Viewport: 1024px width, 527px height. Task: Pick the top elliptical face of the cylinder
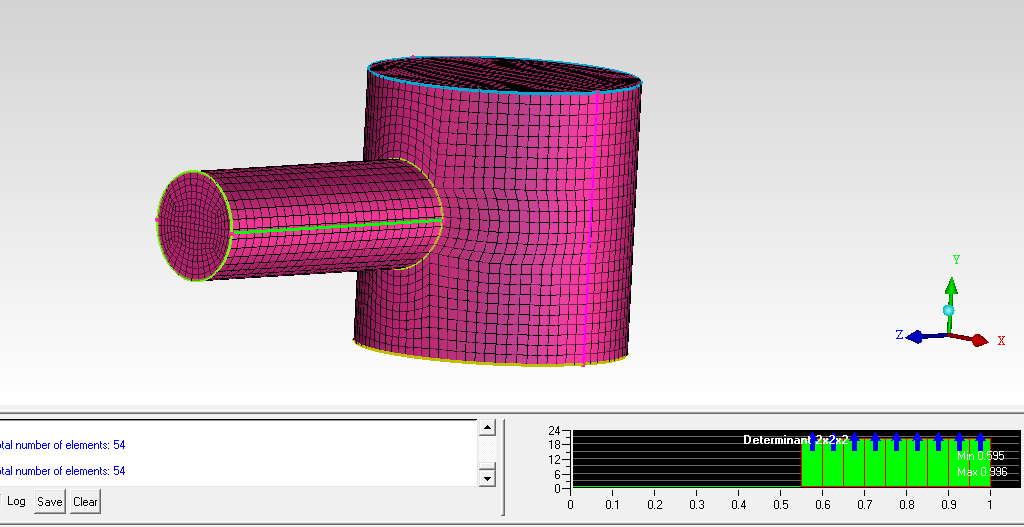coord(505,75)
